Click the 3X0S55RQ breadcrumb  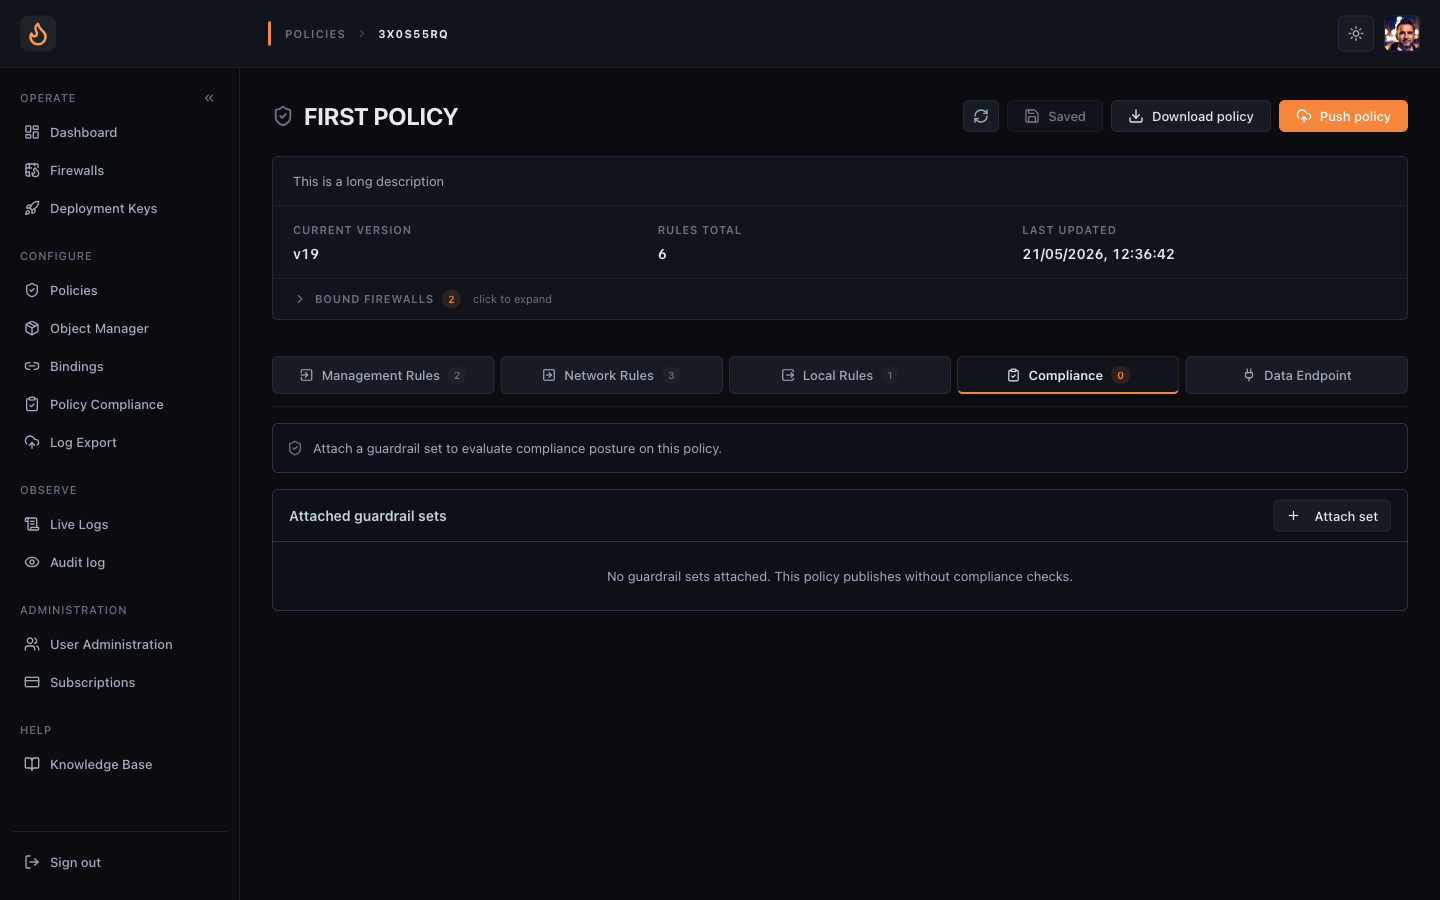pos(413,34)
